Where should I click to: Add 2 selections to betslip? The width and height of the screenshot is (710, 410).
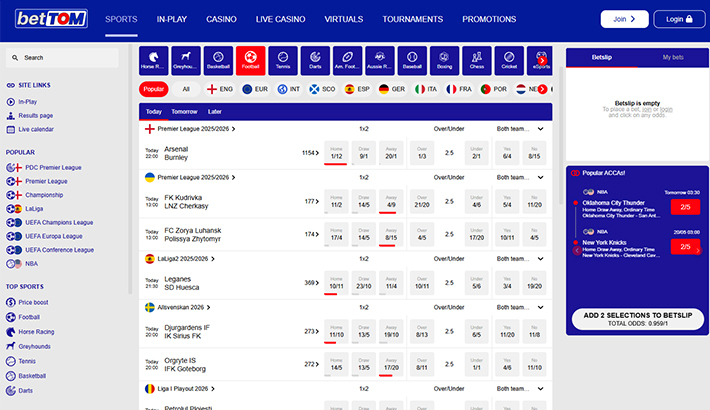[638, 319]
